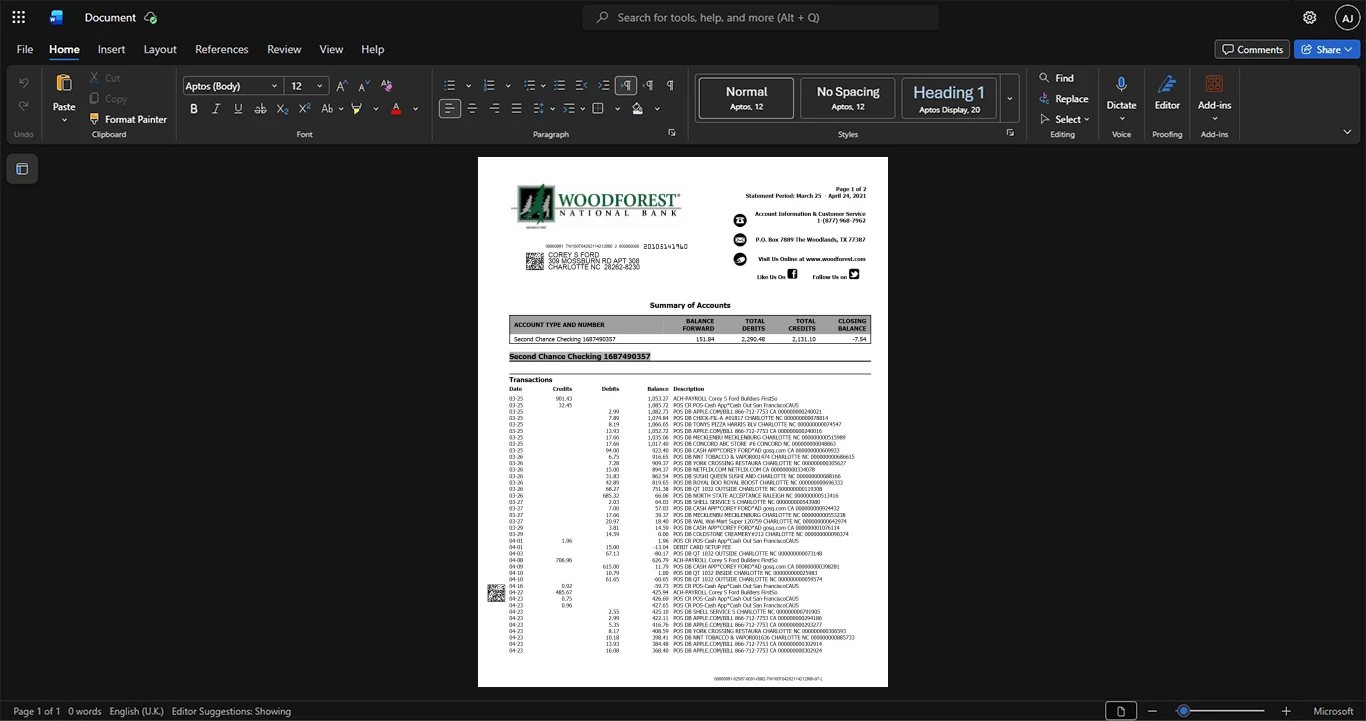Screen dimensions: 1366x721
Task: Activate the Format Painter
Action: tap(128, 119)
